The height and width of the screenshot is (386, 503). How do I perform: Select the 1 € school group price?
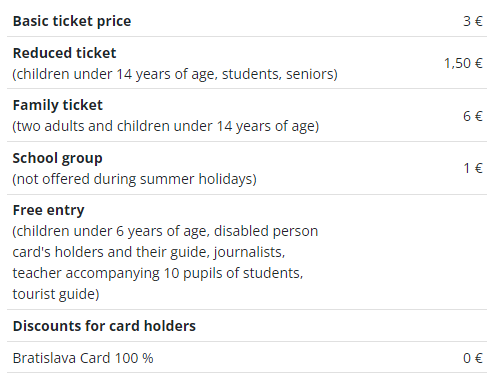[473, 168]
